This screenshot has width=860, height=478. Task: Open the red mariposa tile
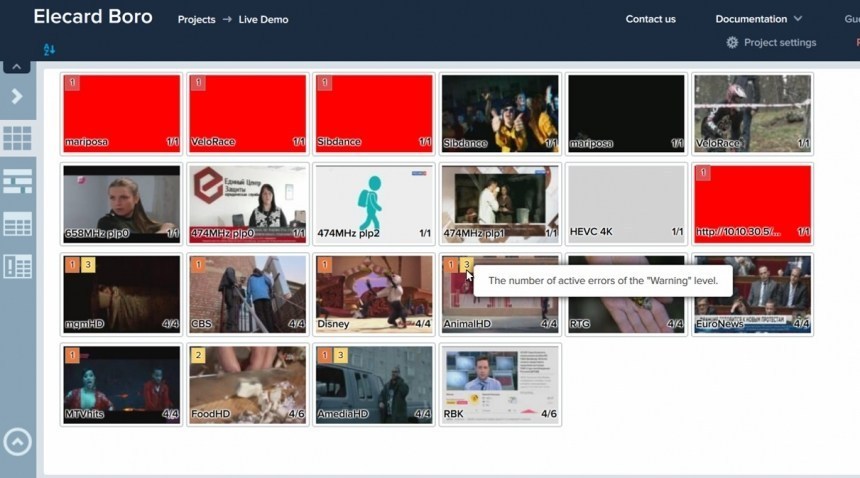point(122,113)
